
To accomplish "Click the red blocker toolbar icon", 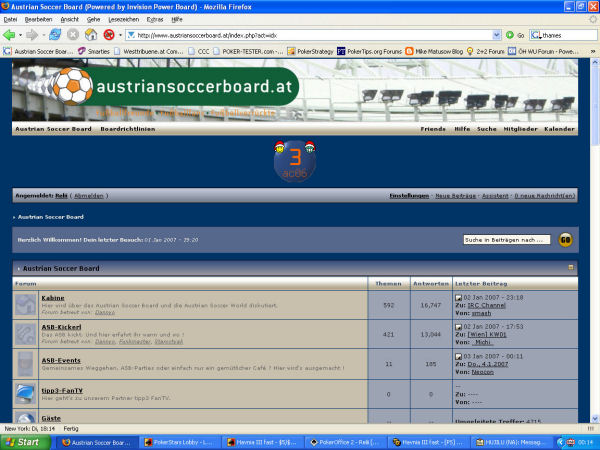I will click(109, 35).
